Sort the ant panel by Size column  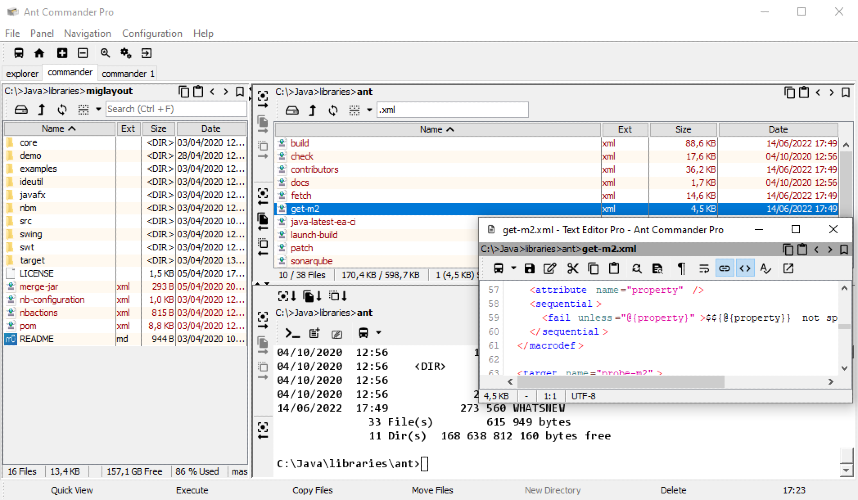coord(683,130)
